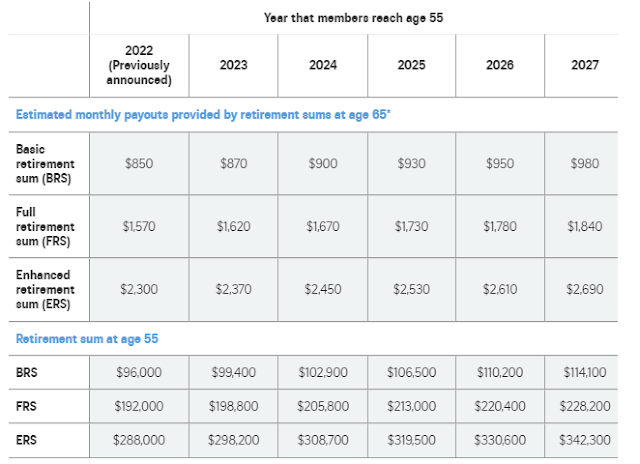The height and width of the screenshot is (464, 640).
Task: Click the $900 BRS payout cell
Action: tap(323, 164)
